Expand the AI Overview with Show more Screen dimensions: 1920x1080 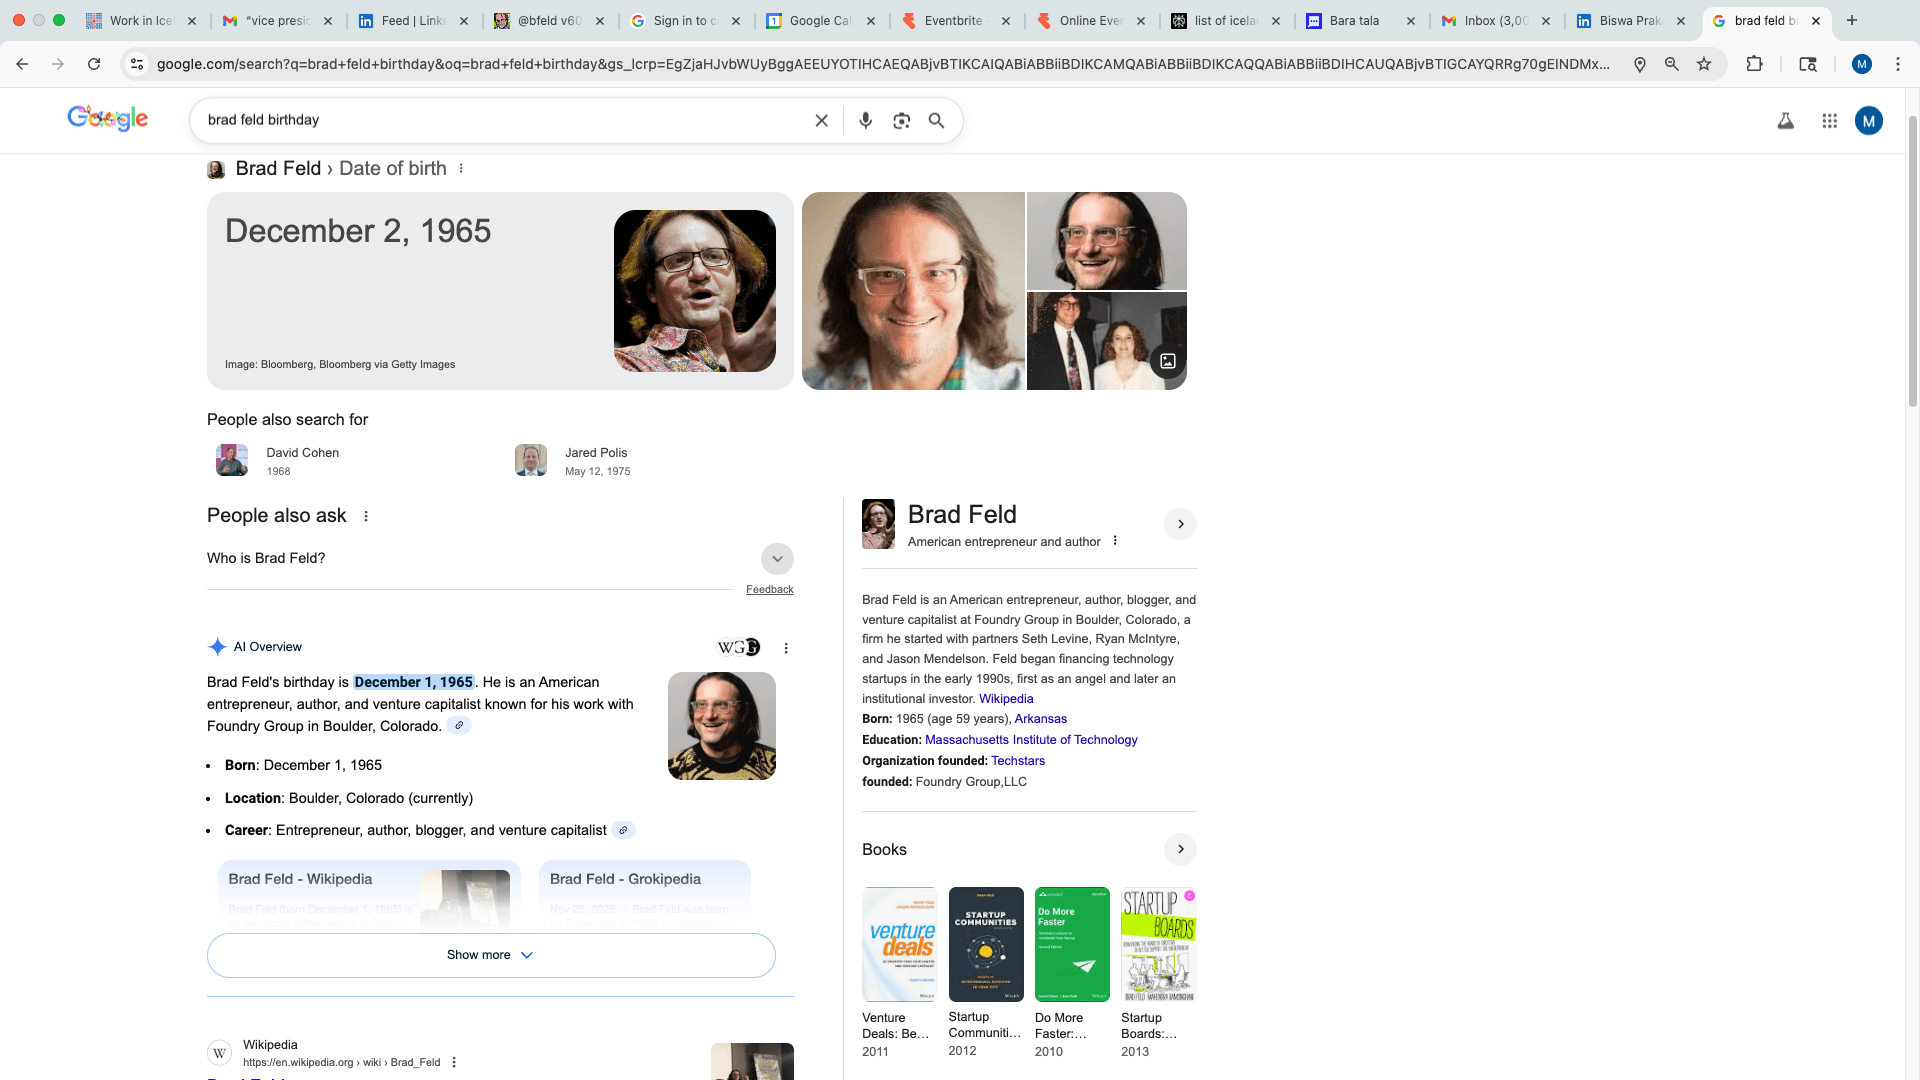click(490, 955)
